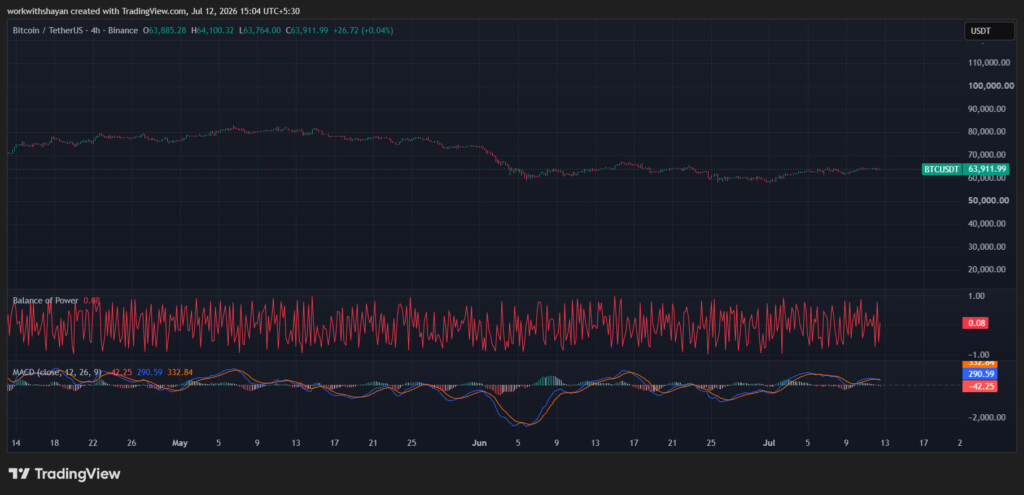The image size is (1024, 495).
Task: Click the +26.72 (+0.04%) change value
Action: pos(362,31)
